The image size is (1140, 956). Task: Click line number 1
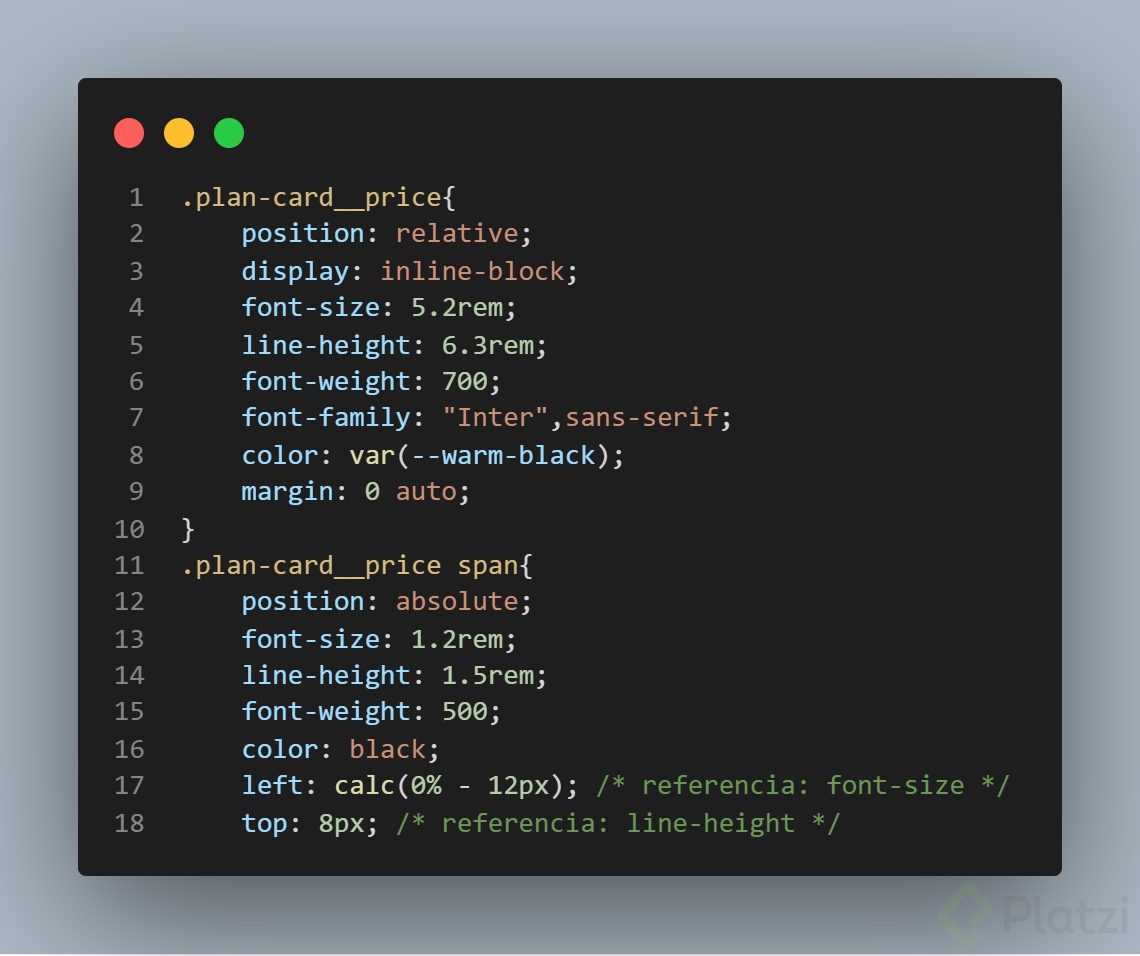pyautogui.click(x=136, y=197)
